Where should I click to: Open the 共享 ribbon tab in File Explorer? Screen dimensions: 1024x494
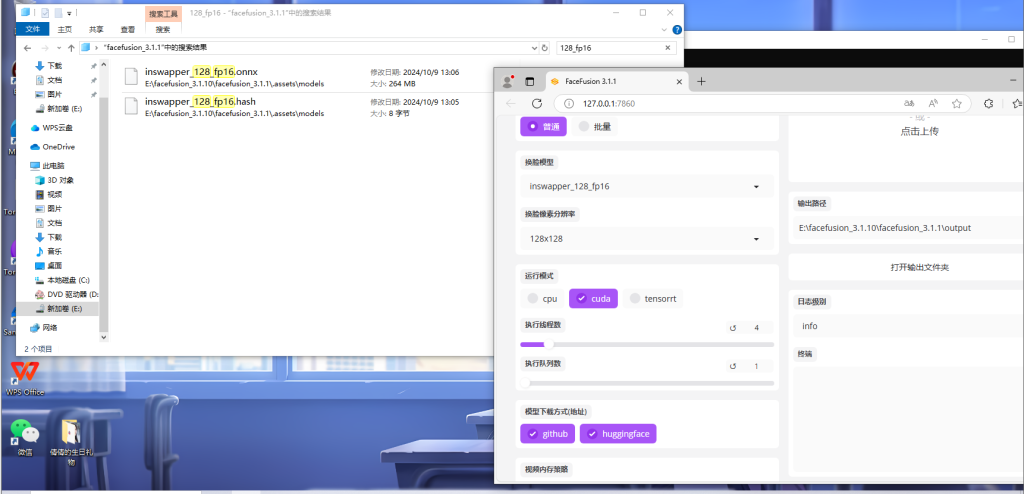tap(97, 30)
